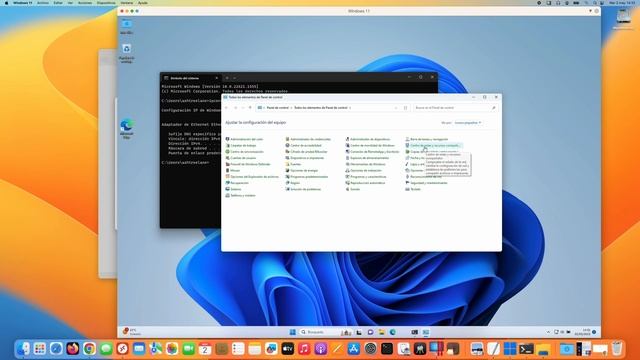
Task: Open Barra de tareas y navegación
Action: pos(427,139)
